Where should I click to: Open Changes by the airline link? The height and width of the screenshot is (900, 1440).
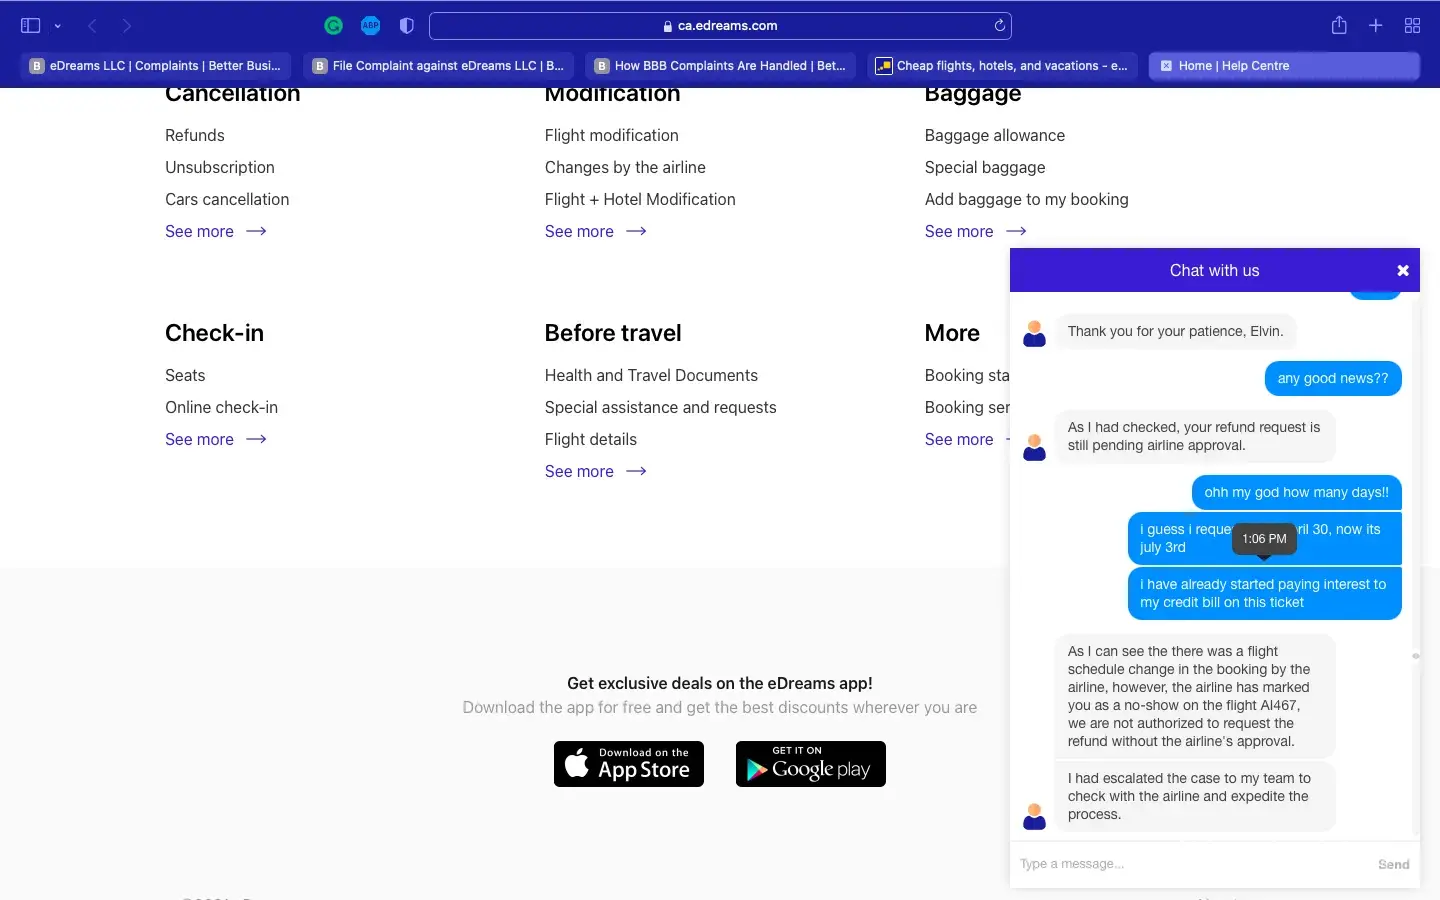click(x=625, y=167)
